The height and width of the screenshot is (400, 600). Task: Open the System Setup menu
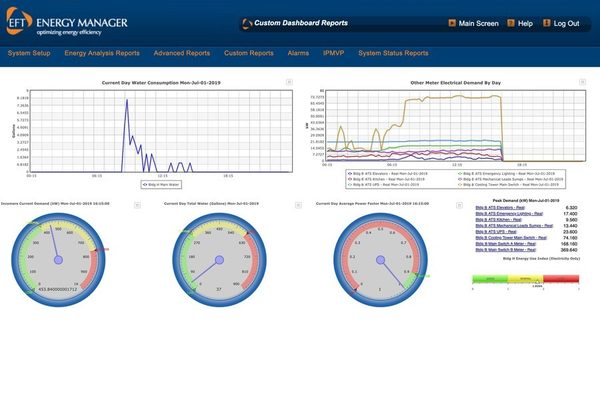coord(28,53)
